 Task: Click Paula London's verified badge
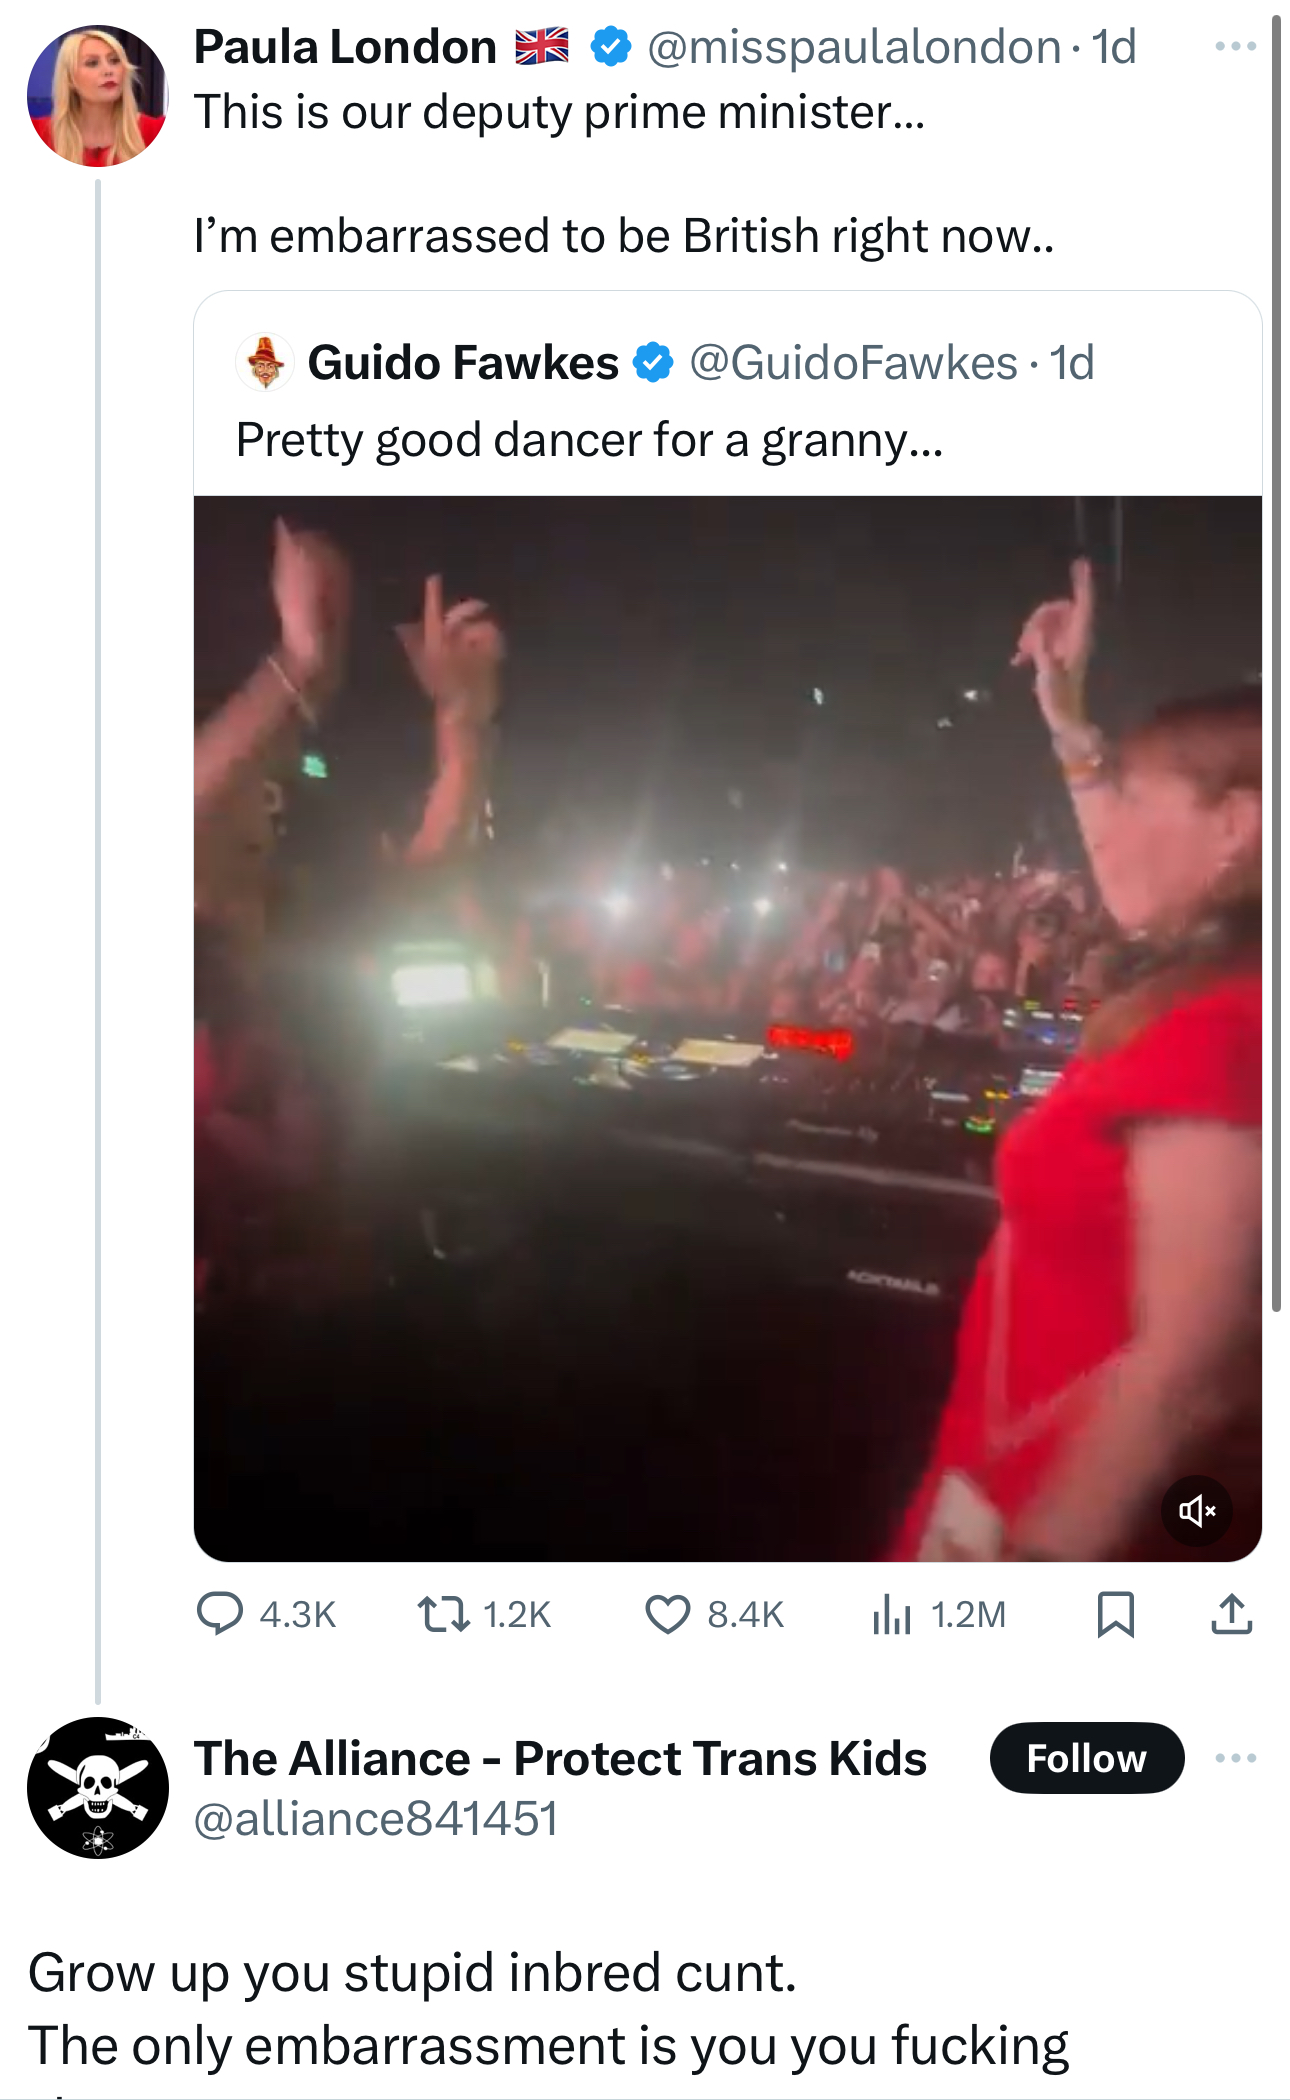(x=610, y=47)
